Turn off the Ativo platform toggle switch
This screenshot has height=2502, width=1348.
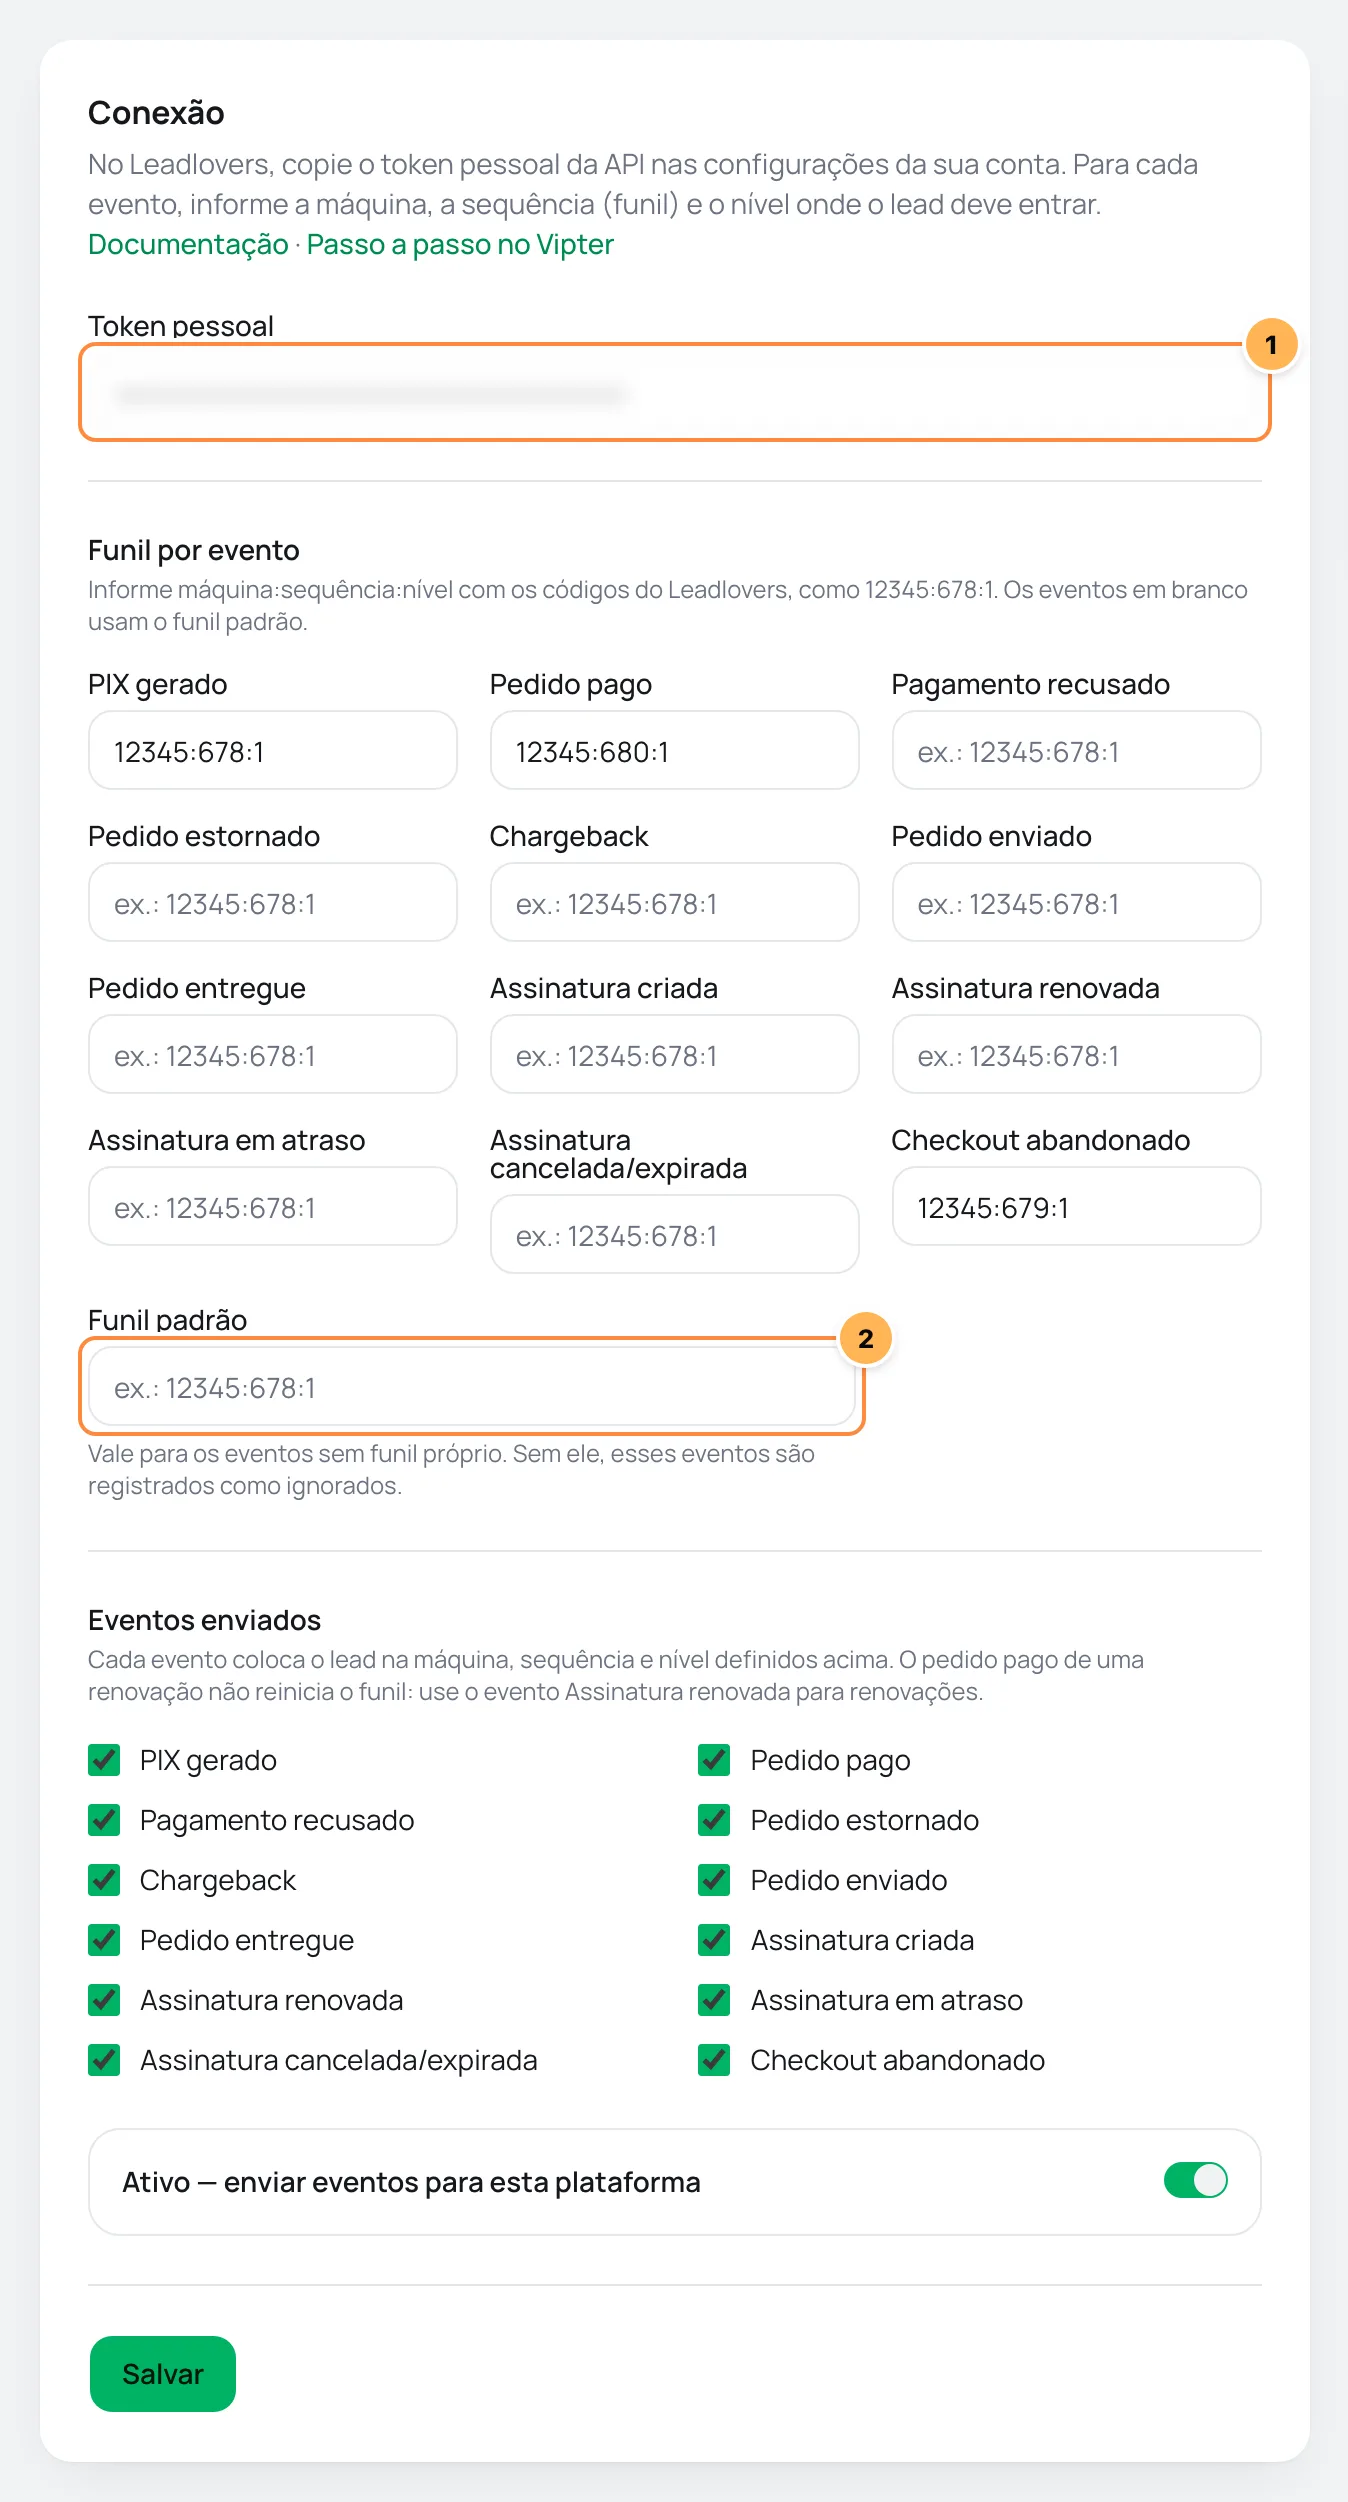(1195, 2180)
